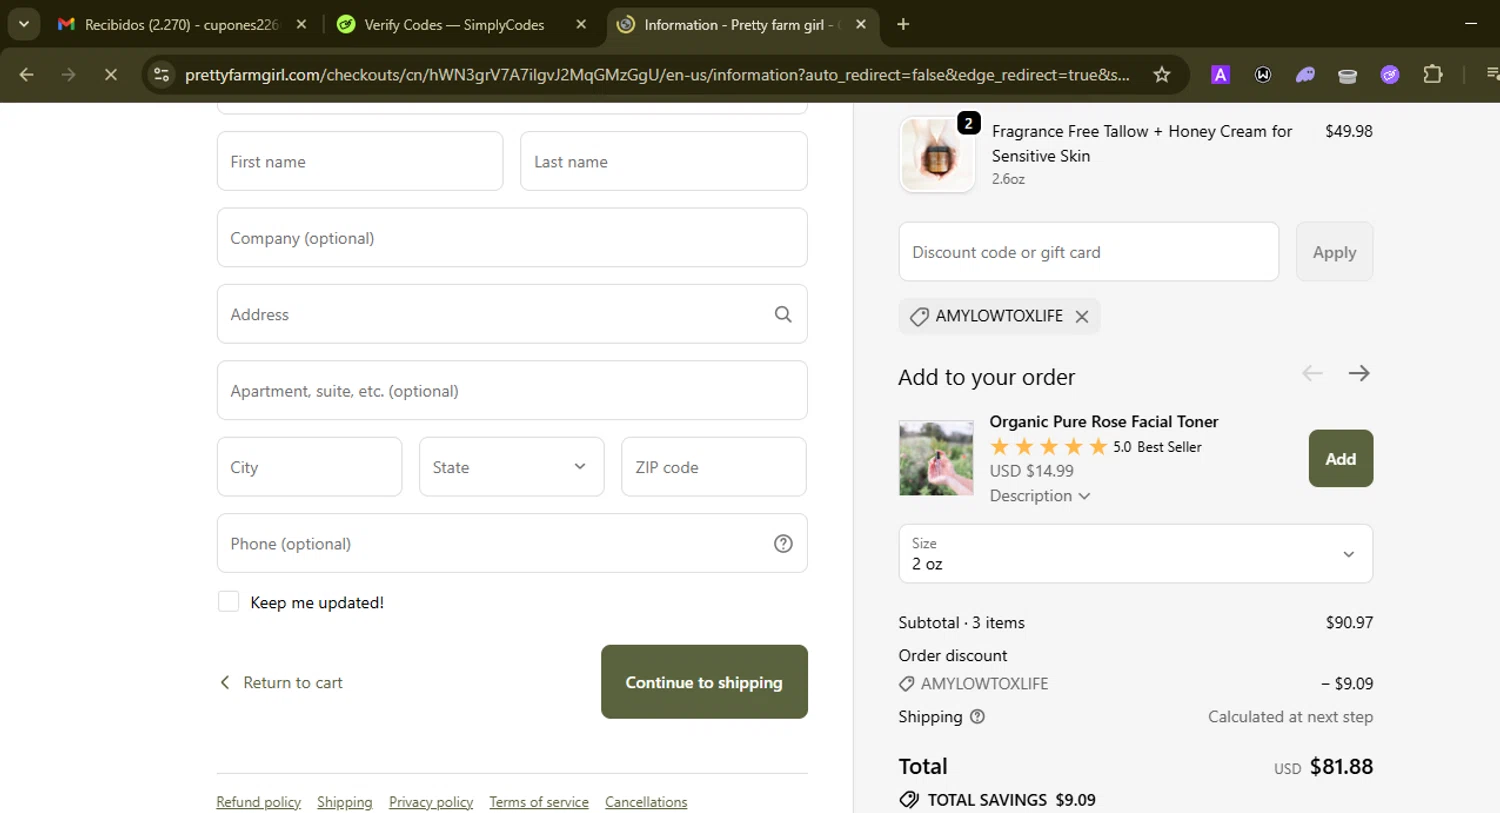Open the Refund policy link
This screenshot has height=813, width=1500.
[x=258, y=802]
